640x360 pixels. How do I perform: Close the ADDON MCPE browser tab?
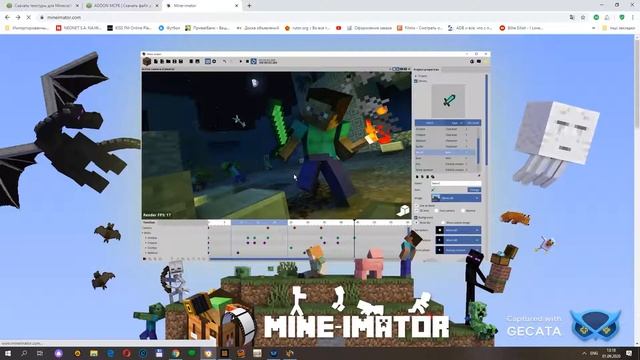click(157, 6)
